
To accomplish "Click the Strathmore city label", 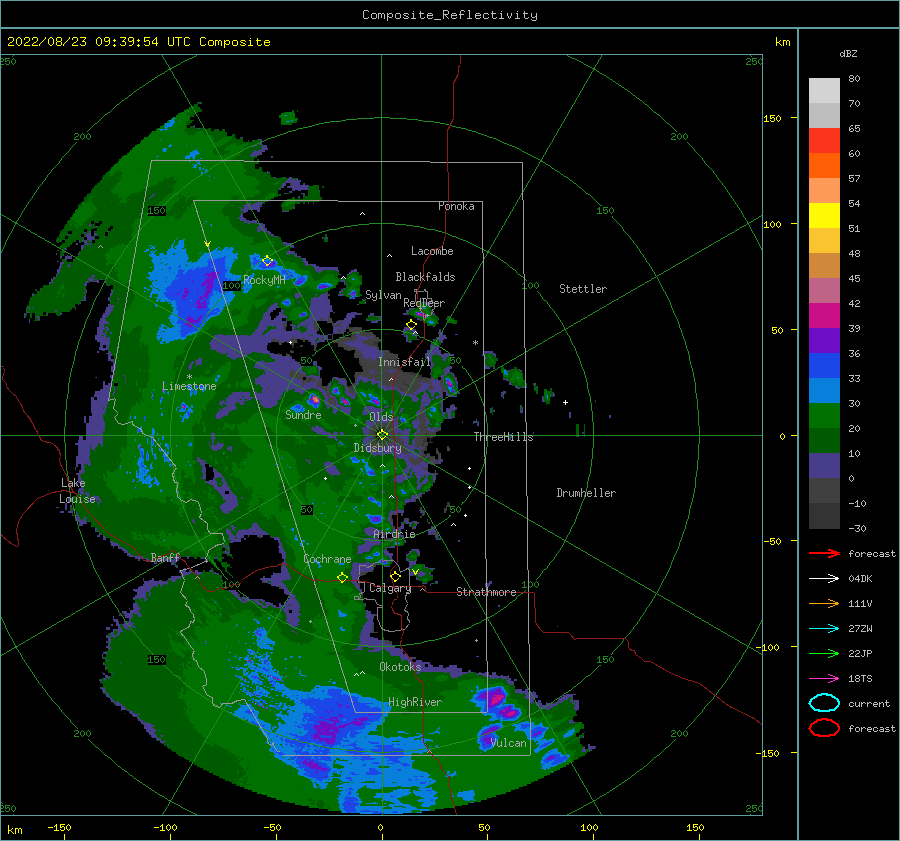I will [x=486, y=592].
